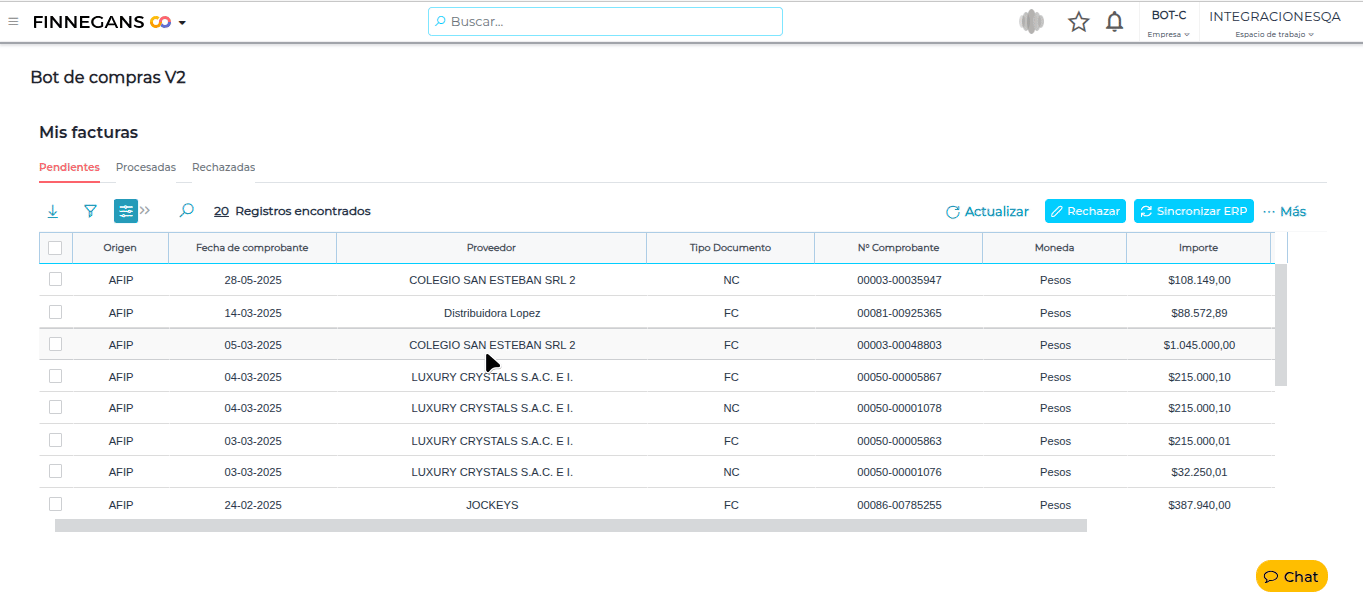Click the favorites star icon
Image resolution: width=1363 pixels, height=608 pixels.
1078,22
